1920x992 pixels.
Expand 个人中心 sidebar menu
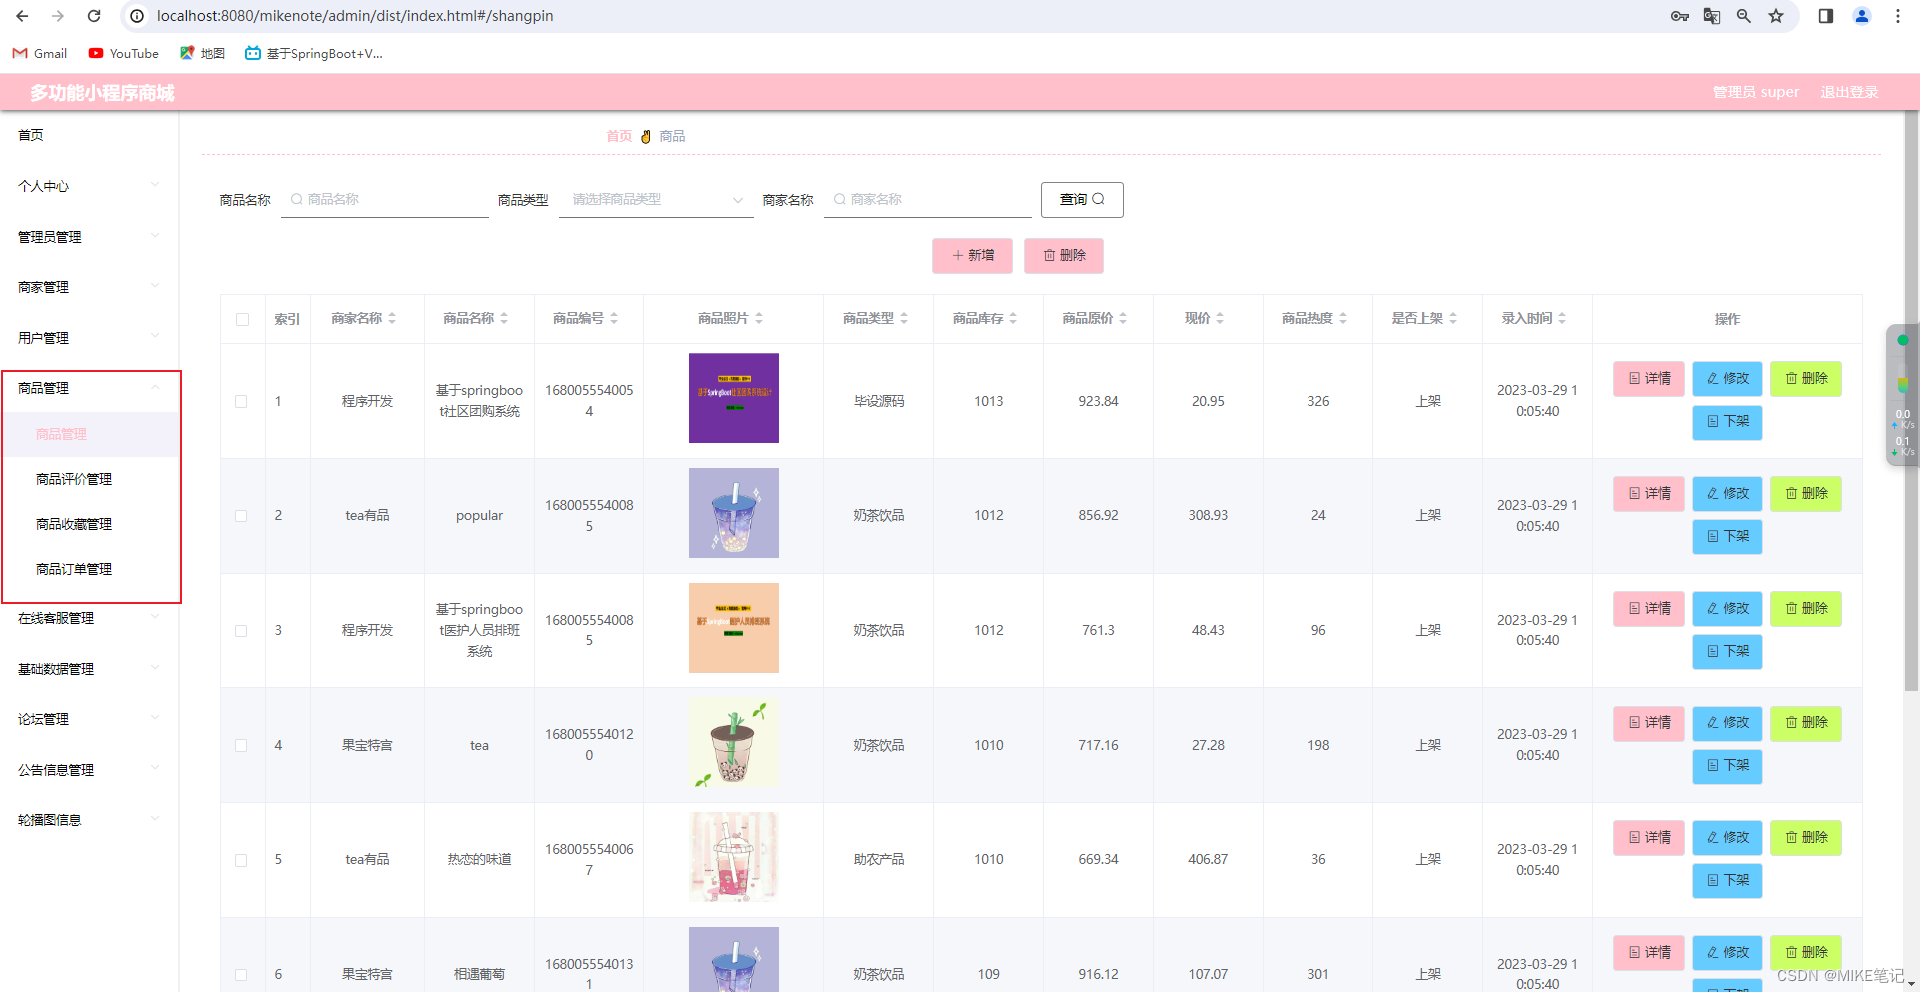coord(89,186)
